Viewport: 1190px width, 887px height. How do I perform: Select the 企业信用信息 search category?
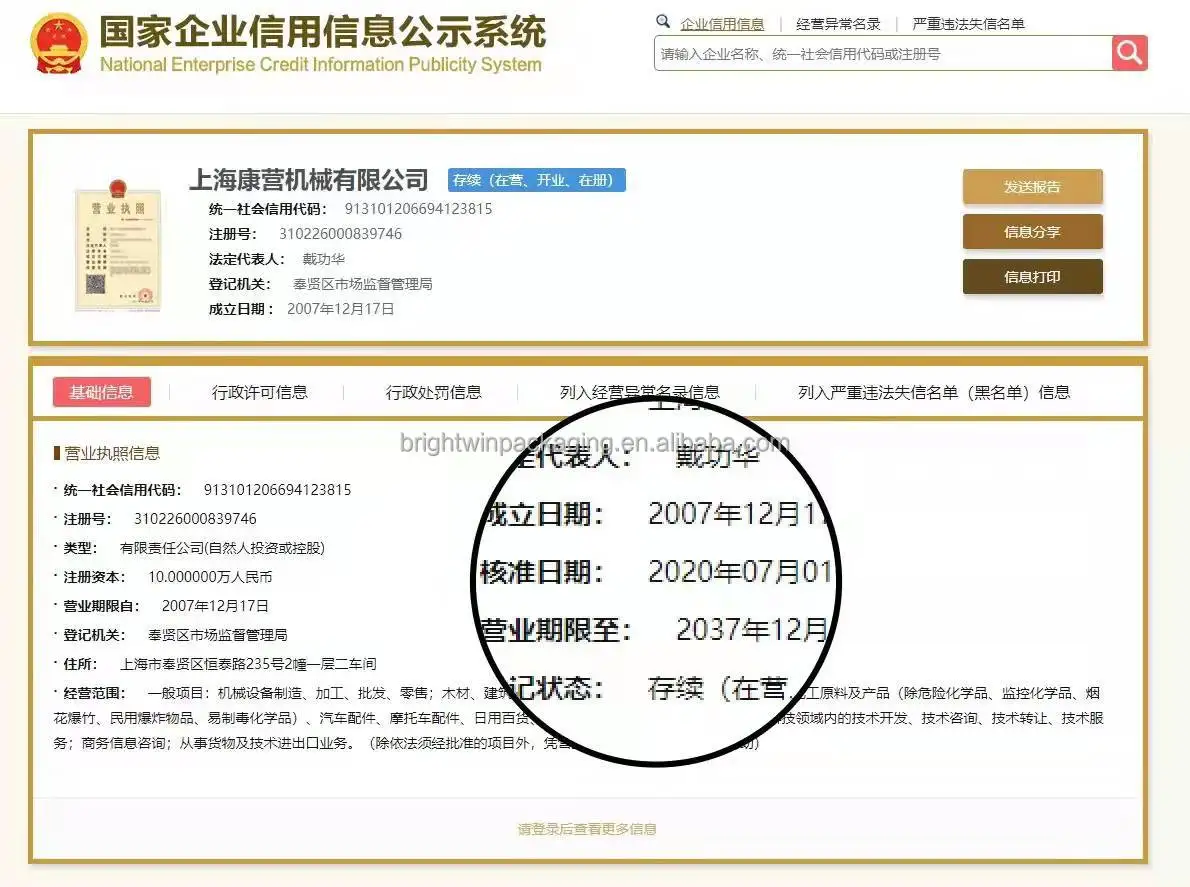722,24
